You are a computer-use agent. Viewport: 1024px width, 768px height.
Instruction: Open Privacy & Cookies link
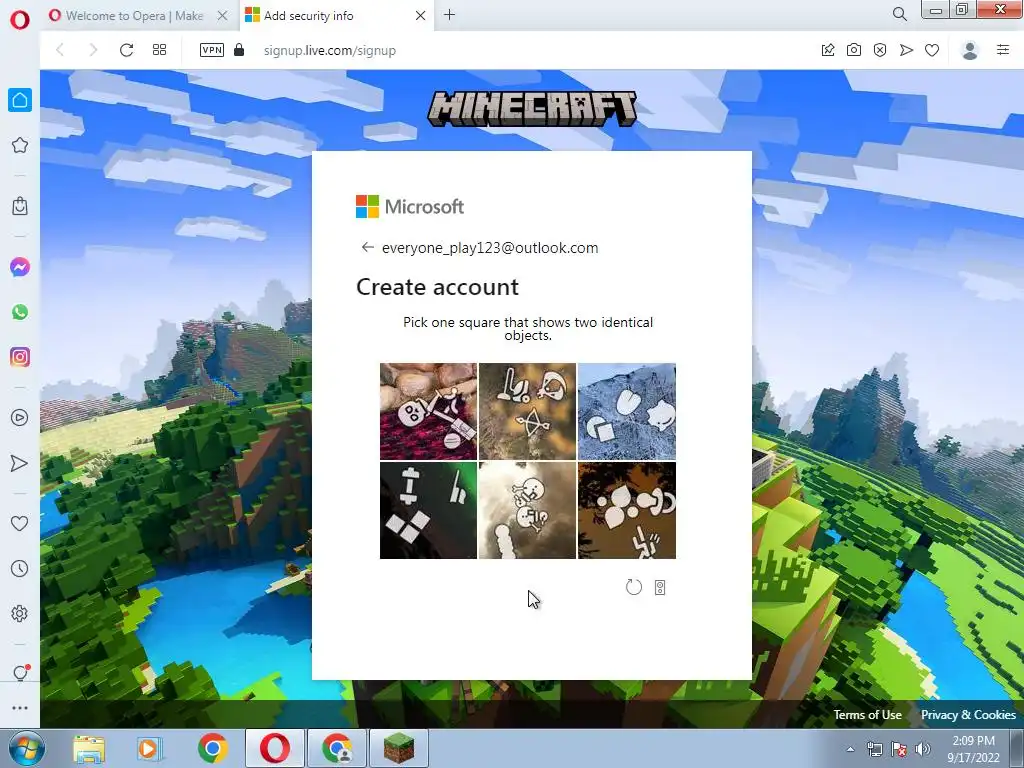click(x=968, y=714)
